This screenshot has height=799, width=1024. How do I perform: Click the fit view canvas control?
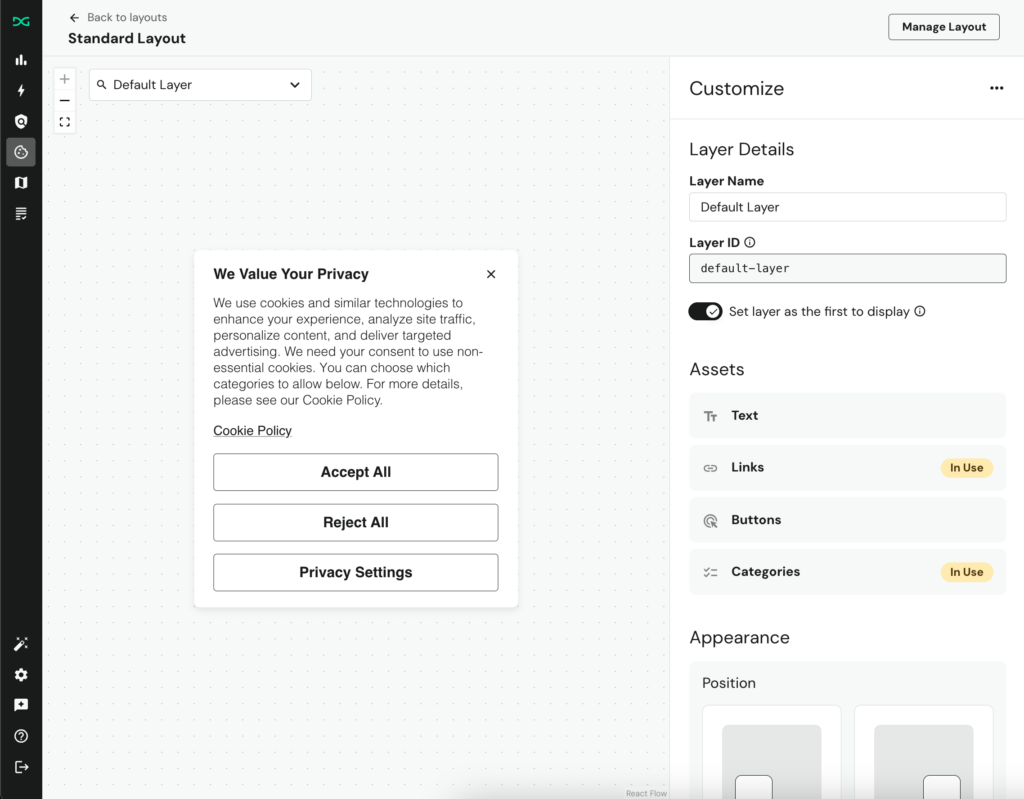[x=65, y=122]
